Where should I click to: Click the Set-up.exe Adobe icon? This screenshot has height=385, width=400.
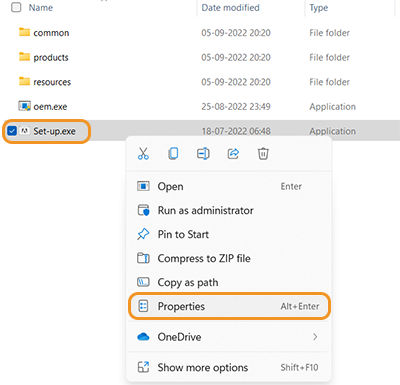point(24,131)
